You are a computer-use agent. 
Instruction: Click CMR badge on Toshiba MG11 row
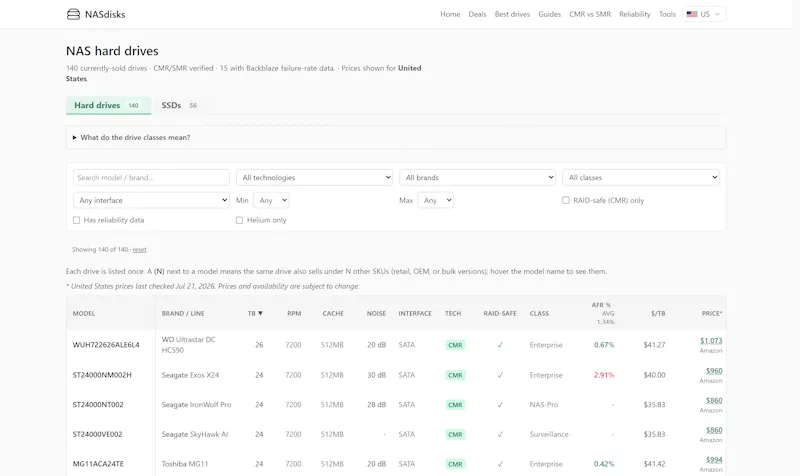point(455,464)
